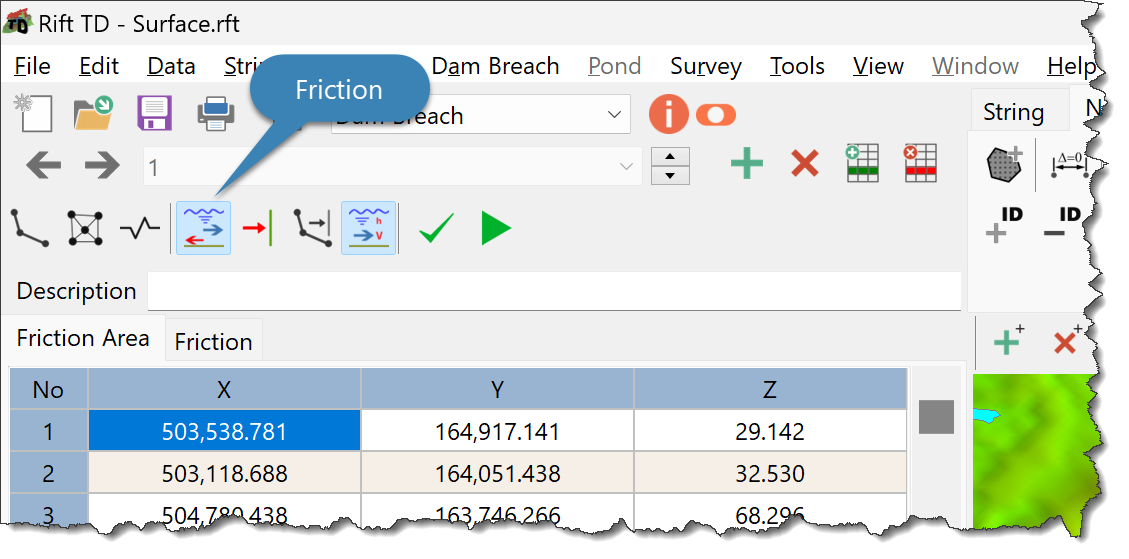Open file using the folder icon

point(93,114)
